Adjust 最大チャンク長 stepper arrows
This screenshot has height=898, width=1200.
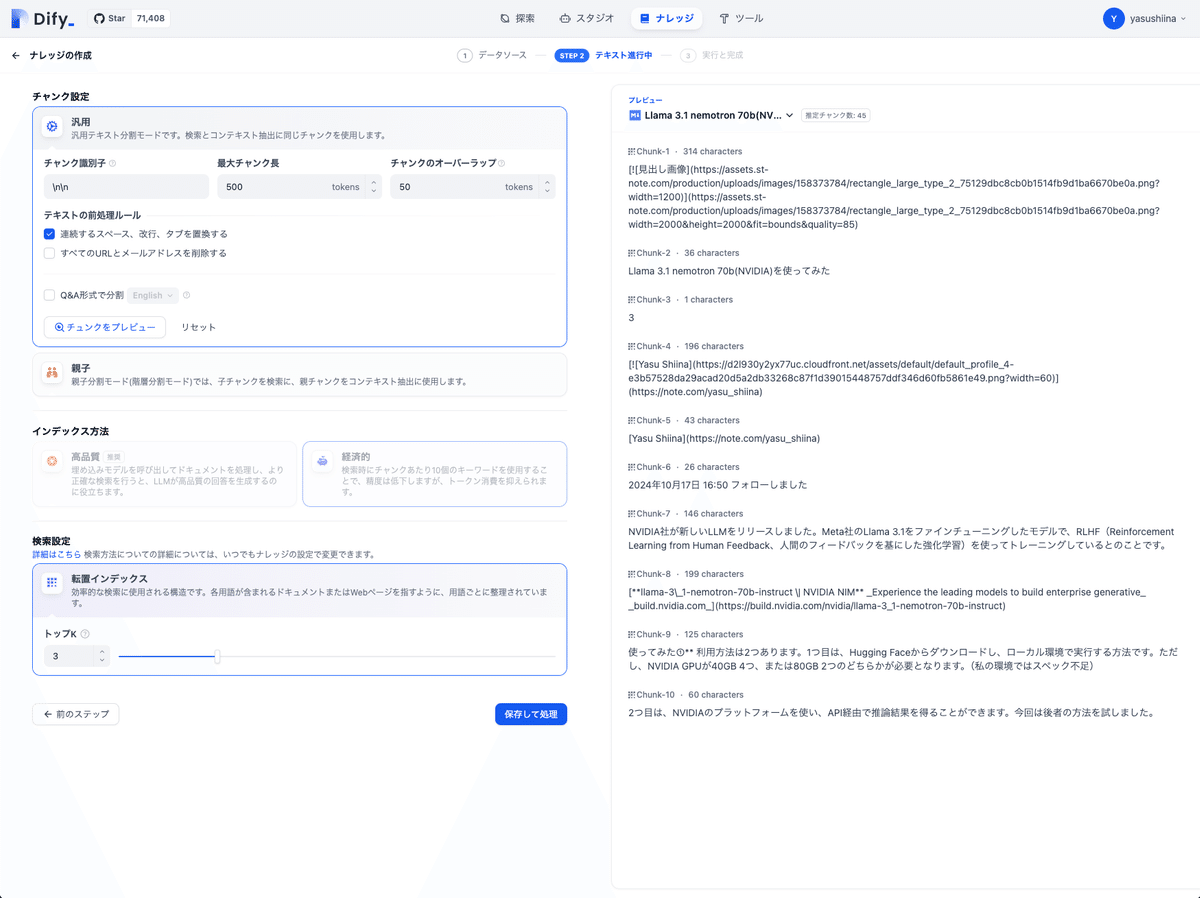click(x=374, y=187)
